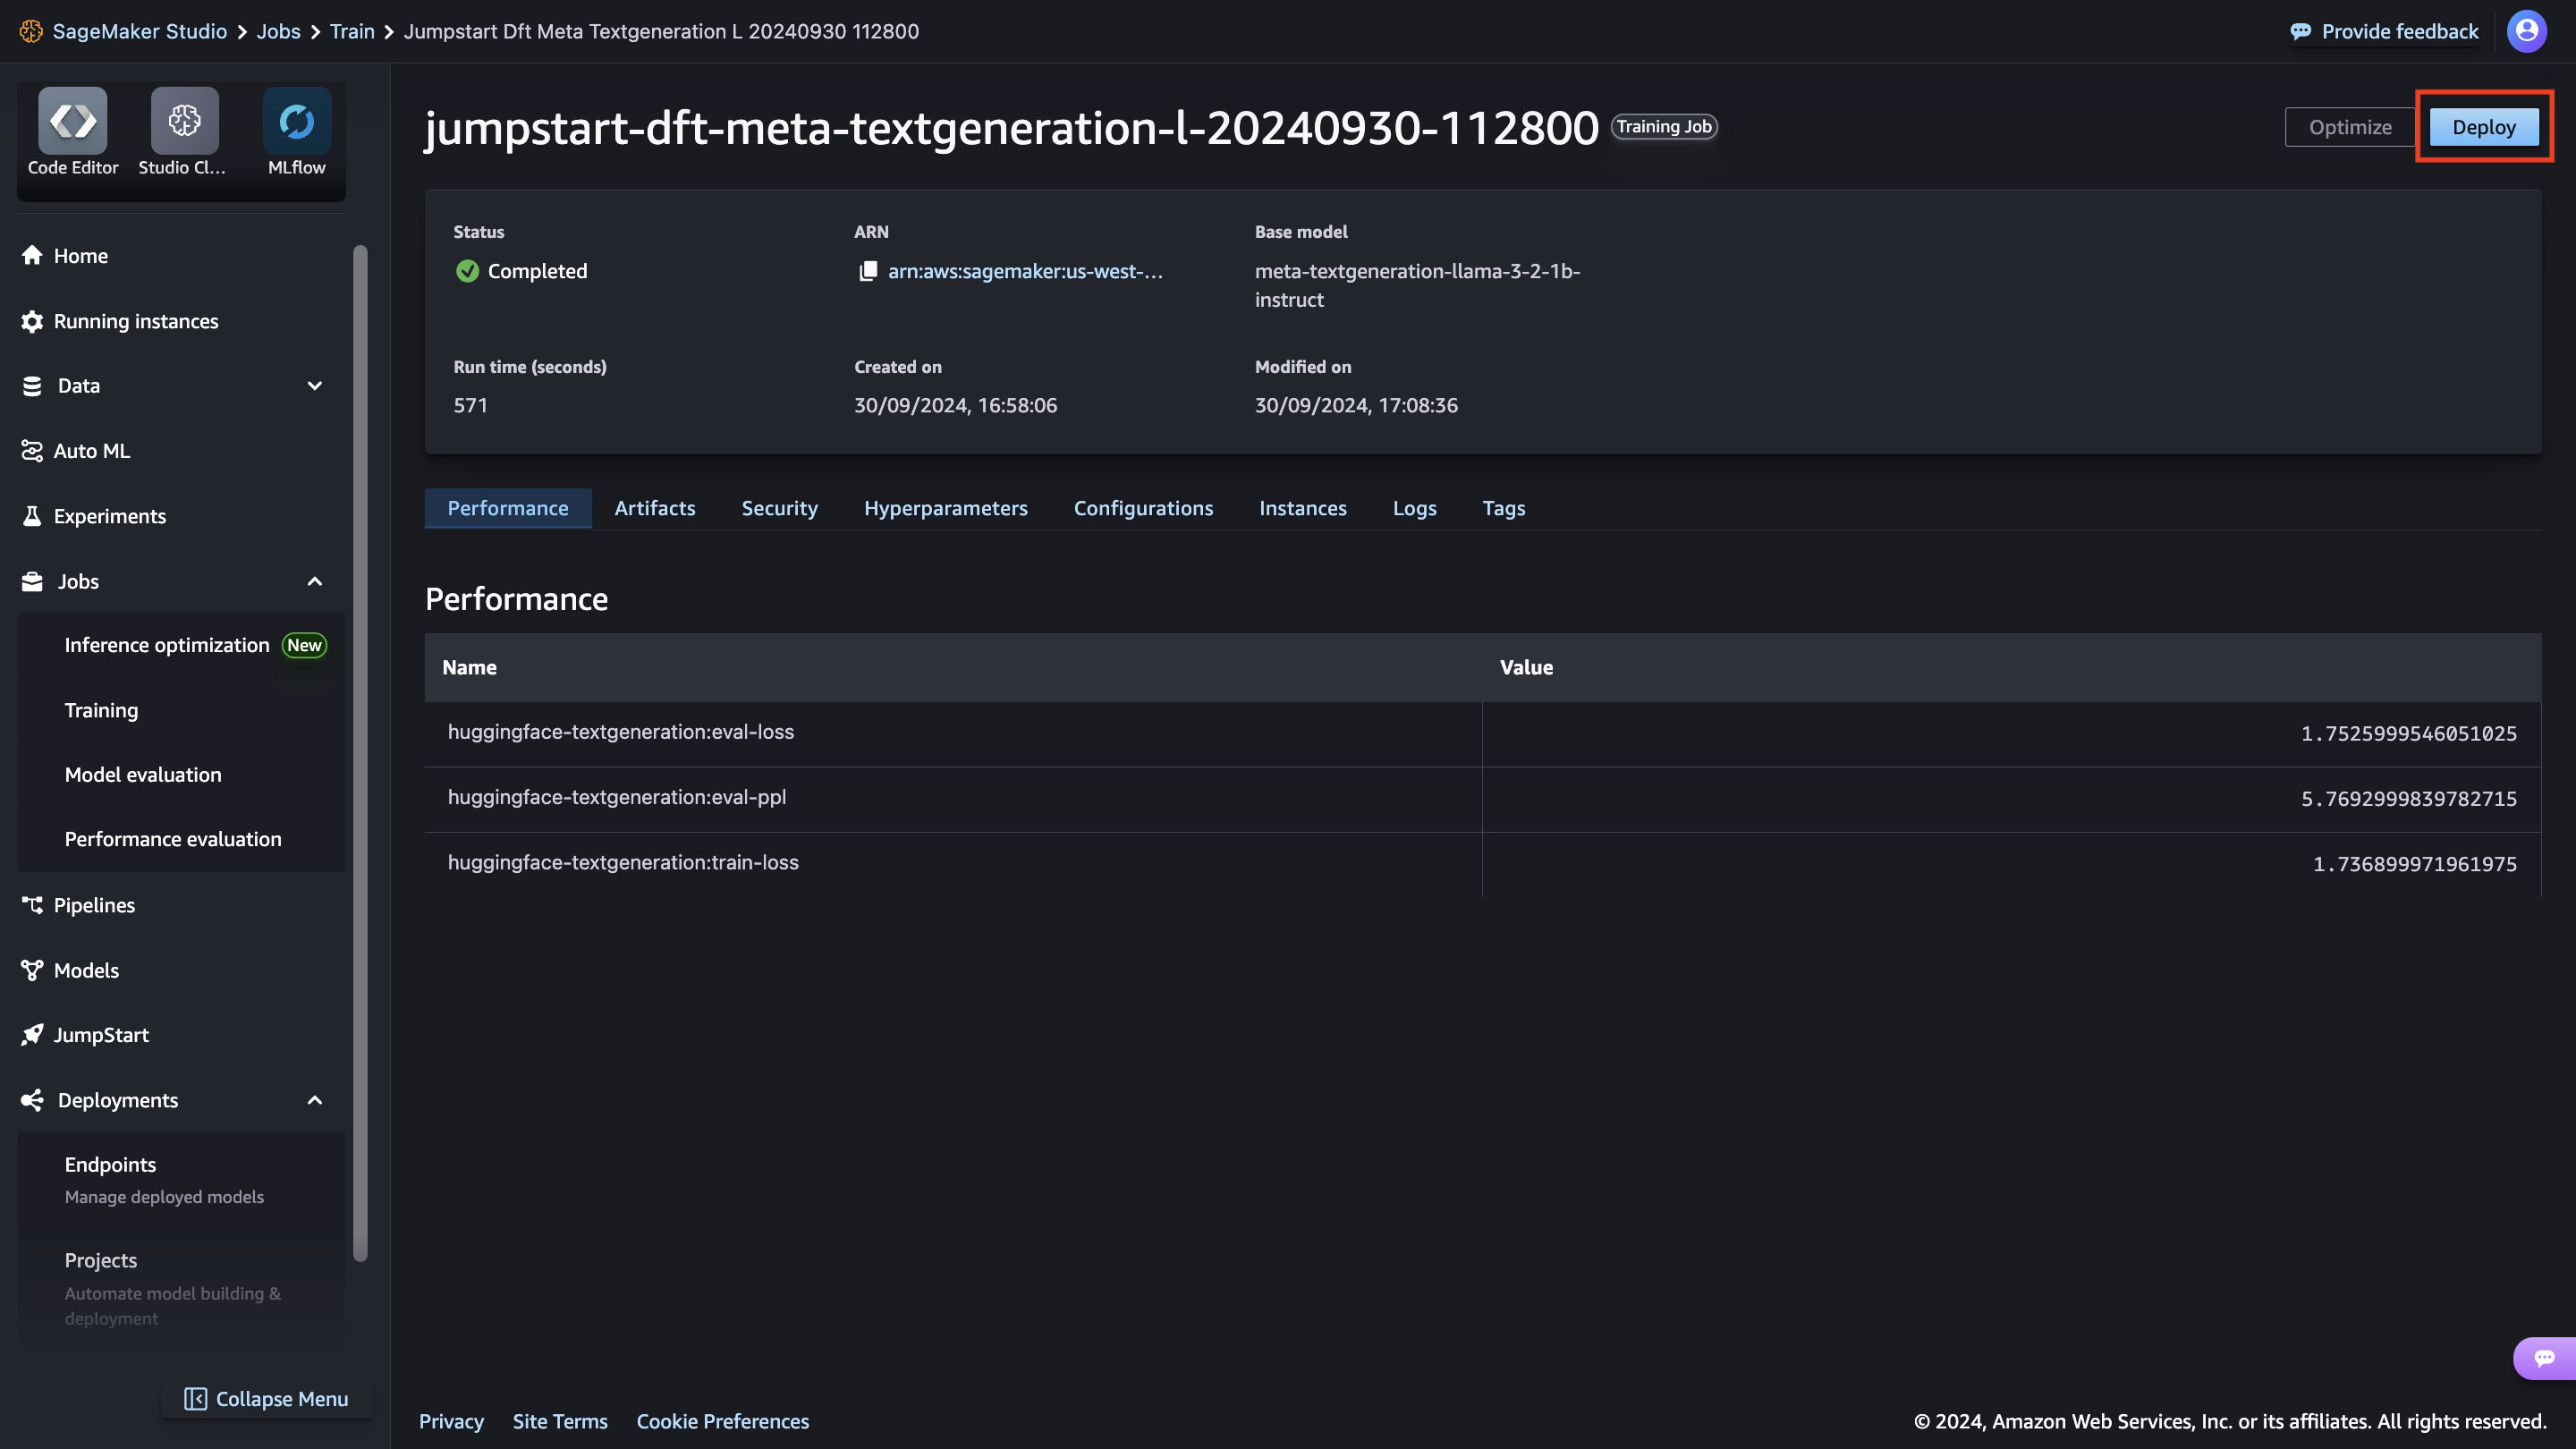Open Running instances
The width and height of the screenshot is (2576, 1449).
pyautogui.click(x=135, y=321)
